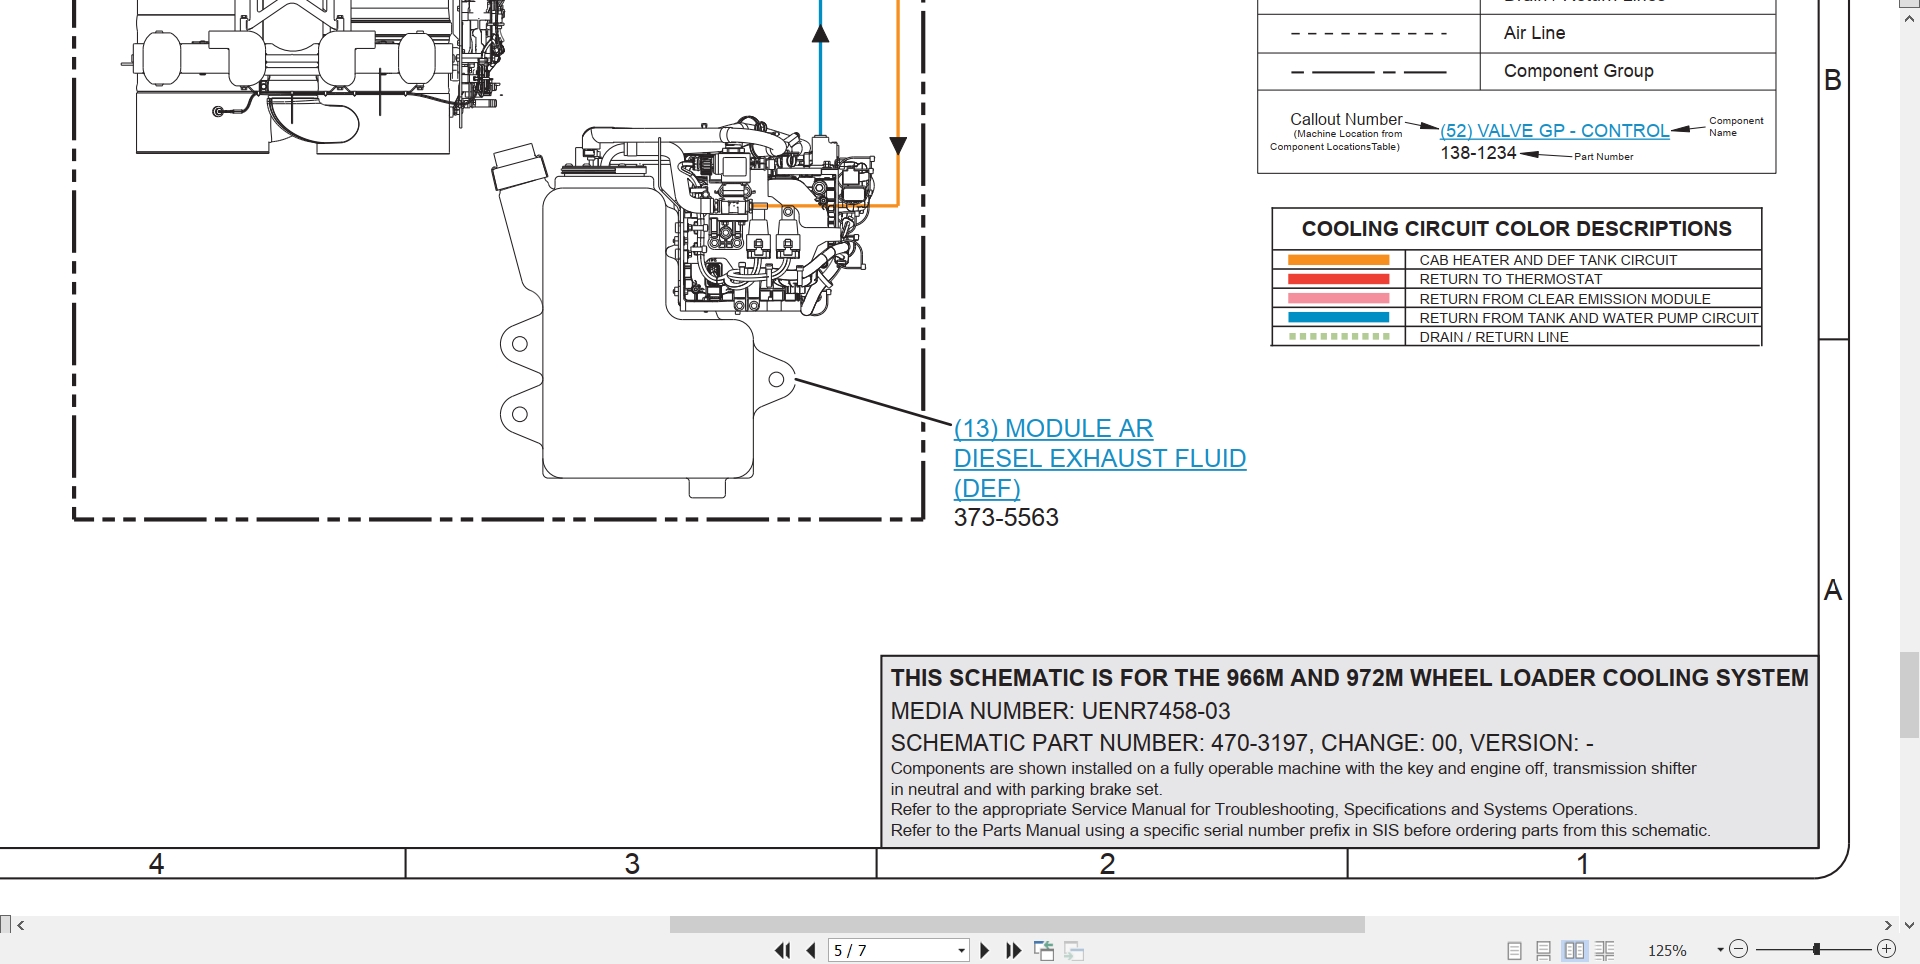
Task: Click grid row letter A
Action: coord(1833,590)
